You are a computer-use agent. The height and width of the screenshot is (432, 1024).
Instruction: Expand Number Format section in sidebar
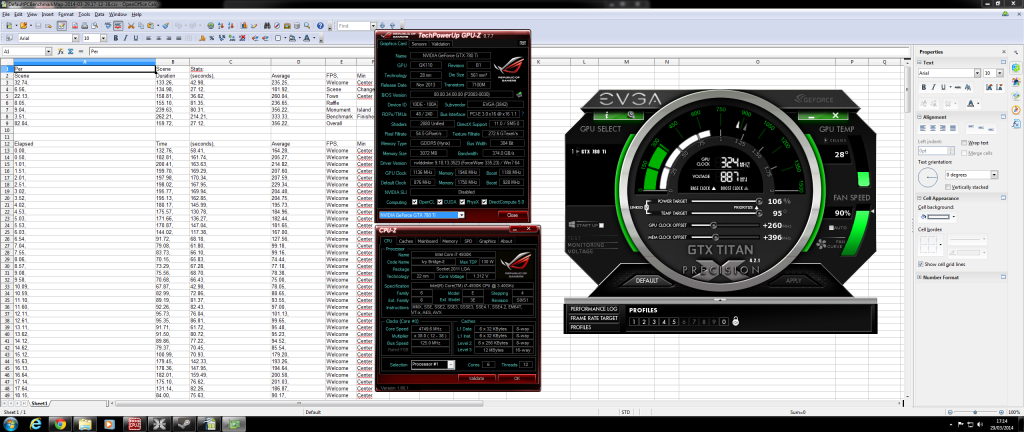tap(919, 277)
